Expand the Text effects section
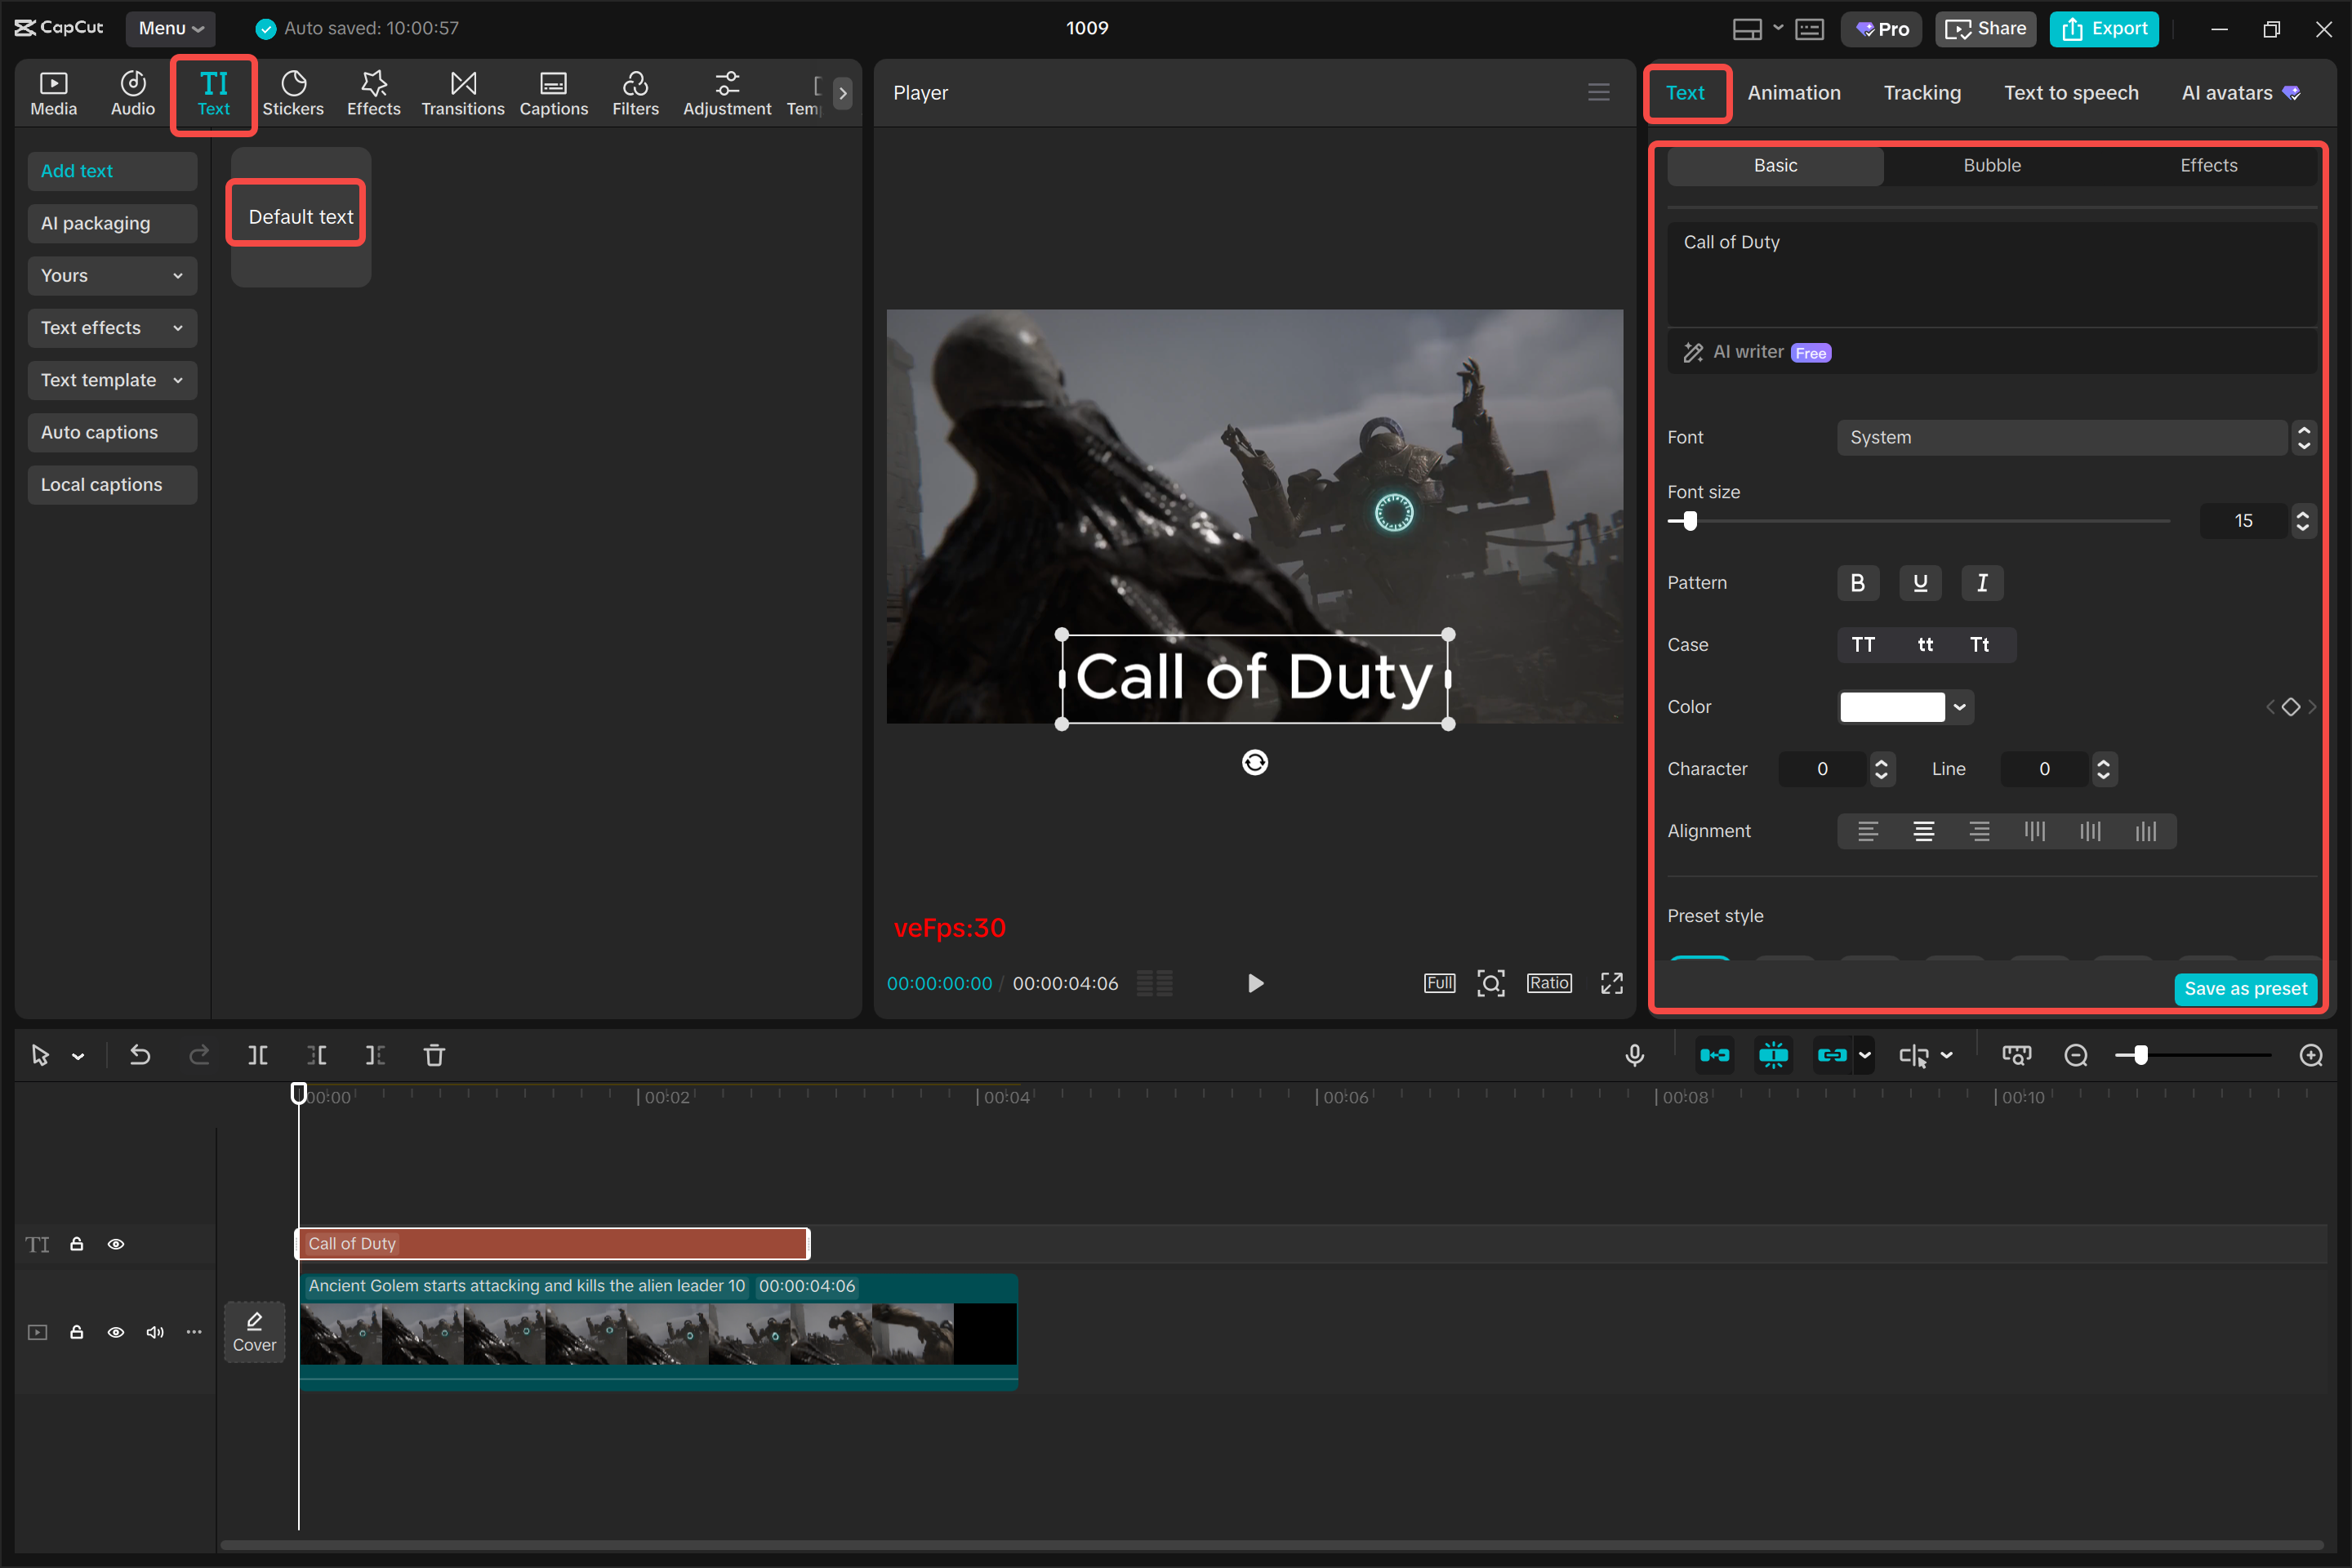 pos(112,327)
